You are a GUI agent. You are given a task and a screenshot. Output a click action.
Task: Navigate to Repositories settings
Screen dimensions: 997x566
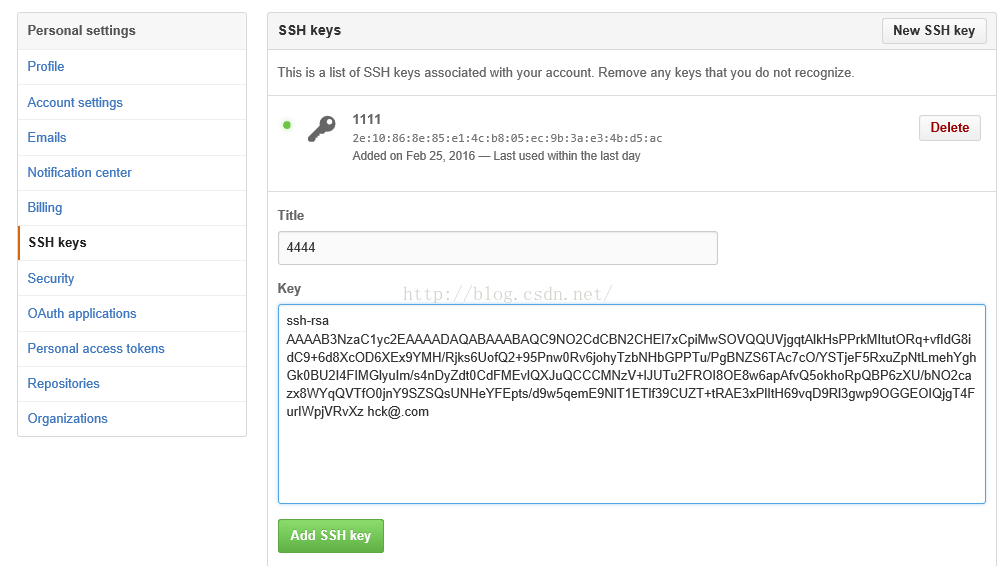[64, 383]
